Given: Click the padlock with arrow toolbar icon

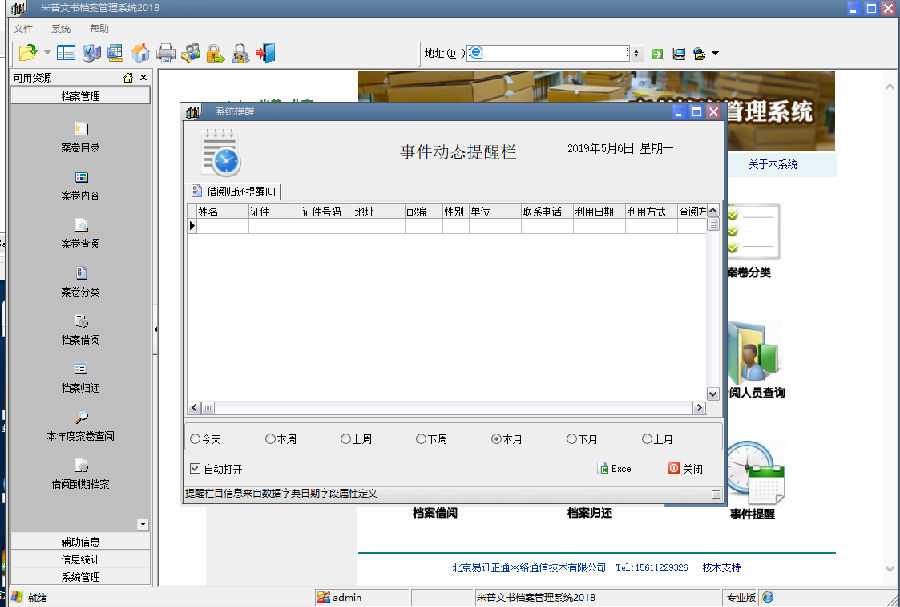Looking at the screenshot, I should (215, 53).
